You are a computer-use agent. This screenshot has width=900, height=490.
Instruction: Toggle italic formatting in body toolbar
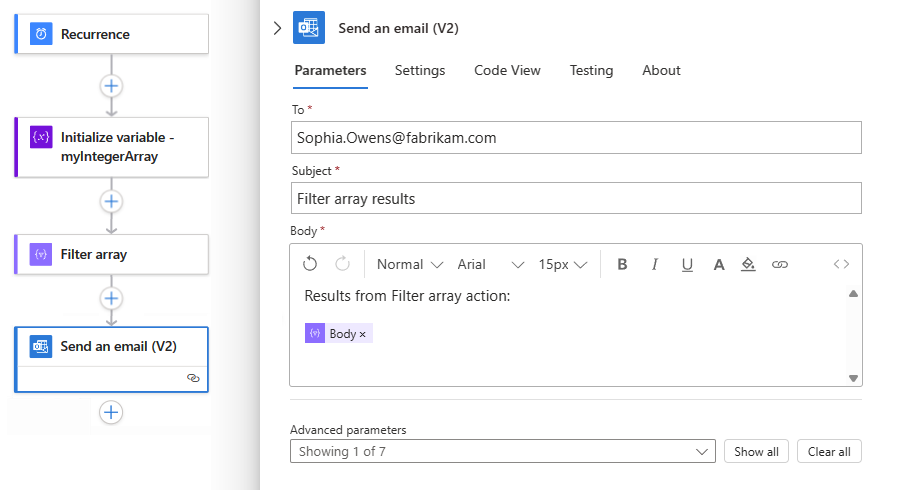pyautogui.click(x=655, y=264)
